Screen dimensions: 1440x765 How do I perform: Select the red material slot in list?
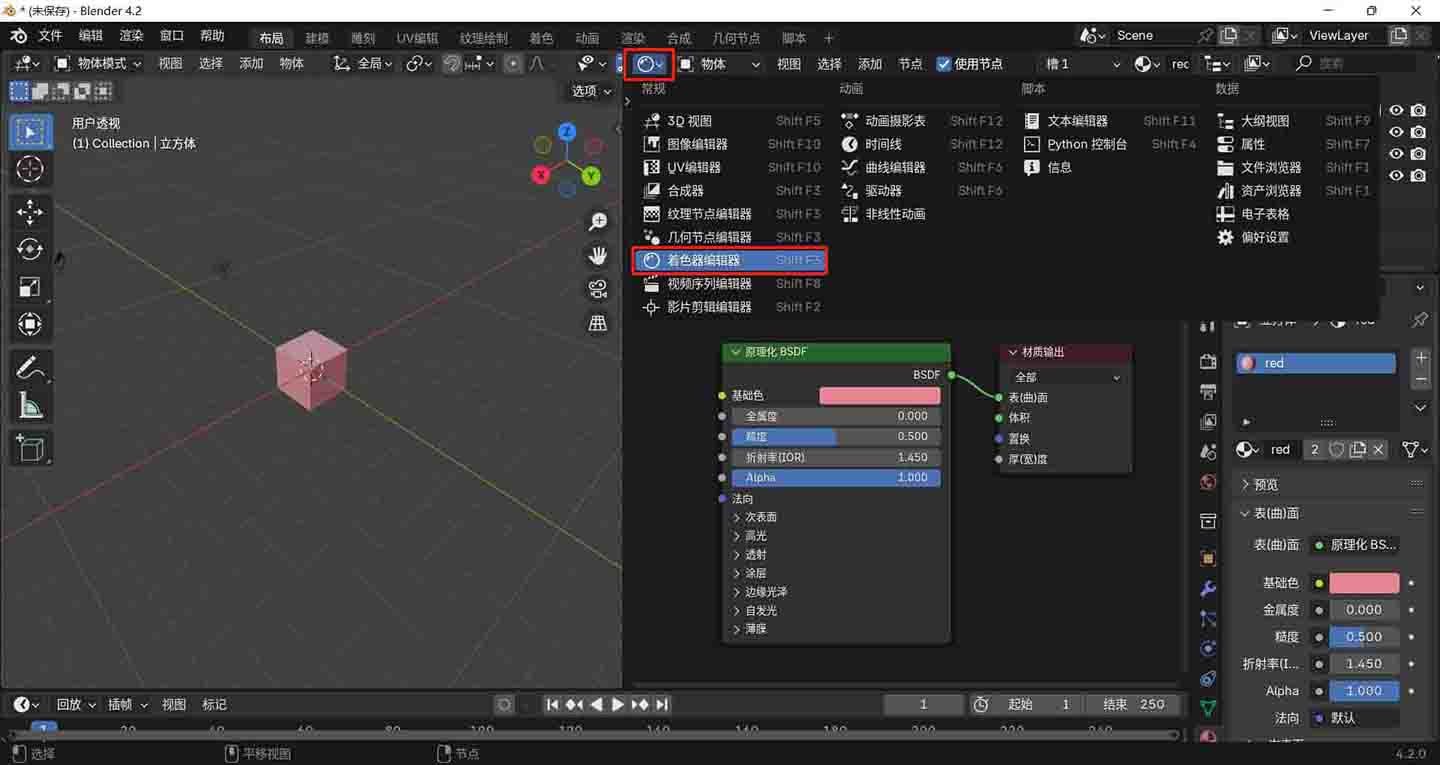click(x=1315, y=363)
